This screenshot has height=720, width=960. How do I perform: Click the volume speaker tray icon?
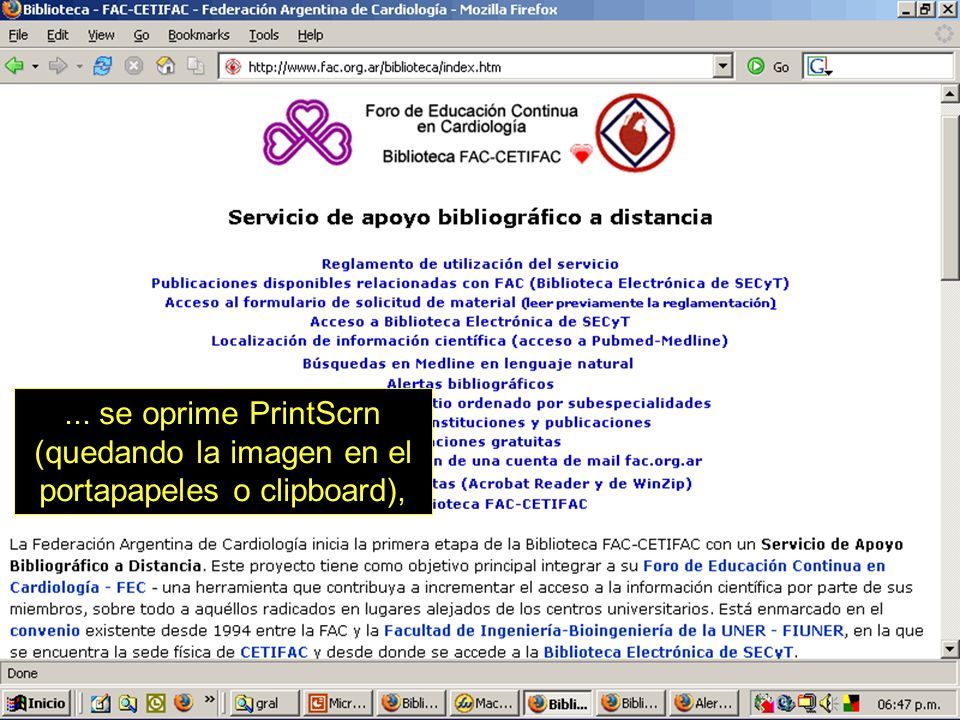coord(828,703)
